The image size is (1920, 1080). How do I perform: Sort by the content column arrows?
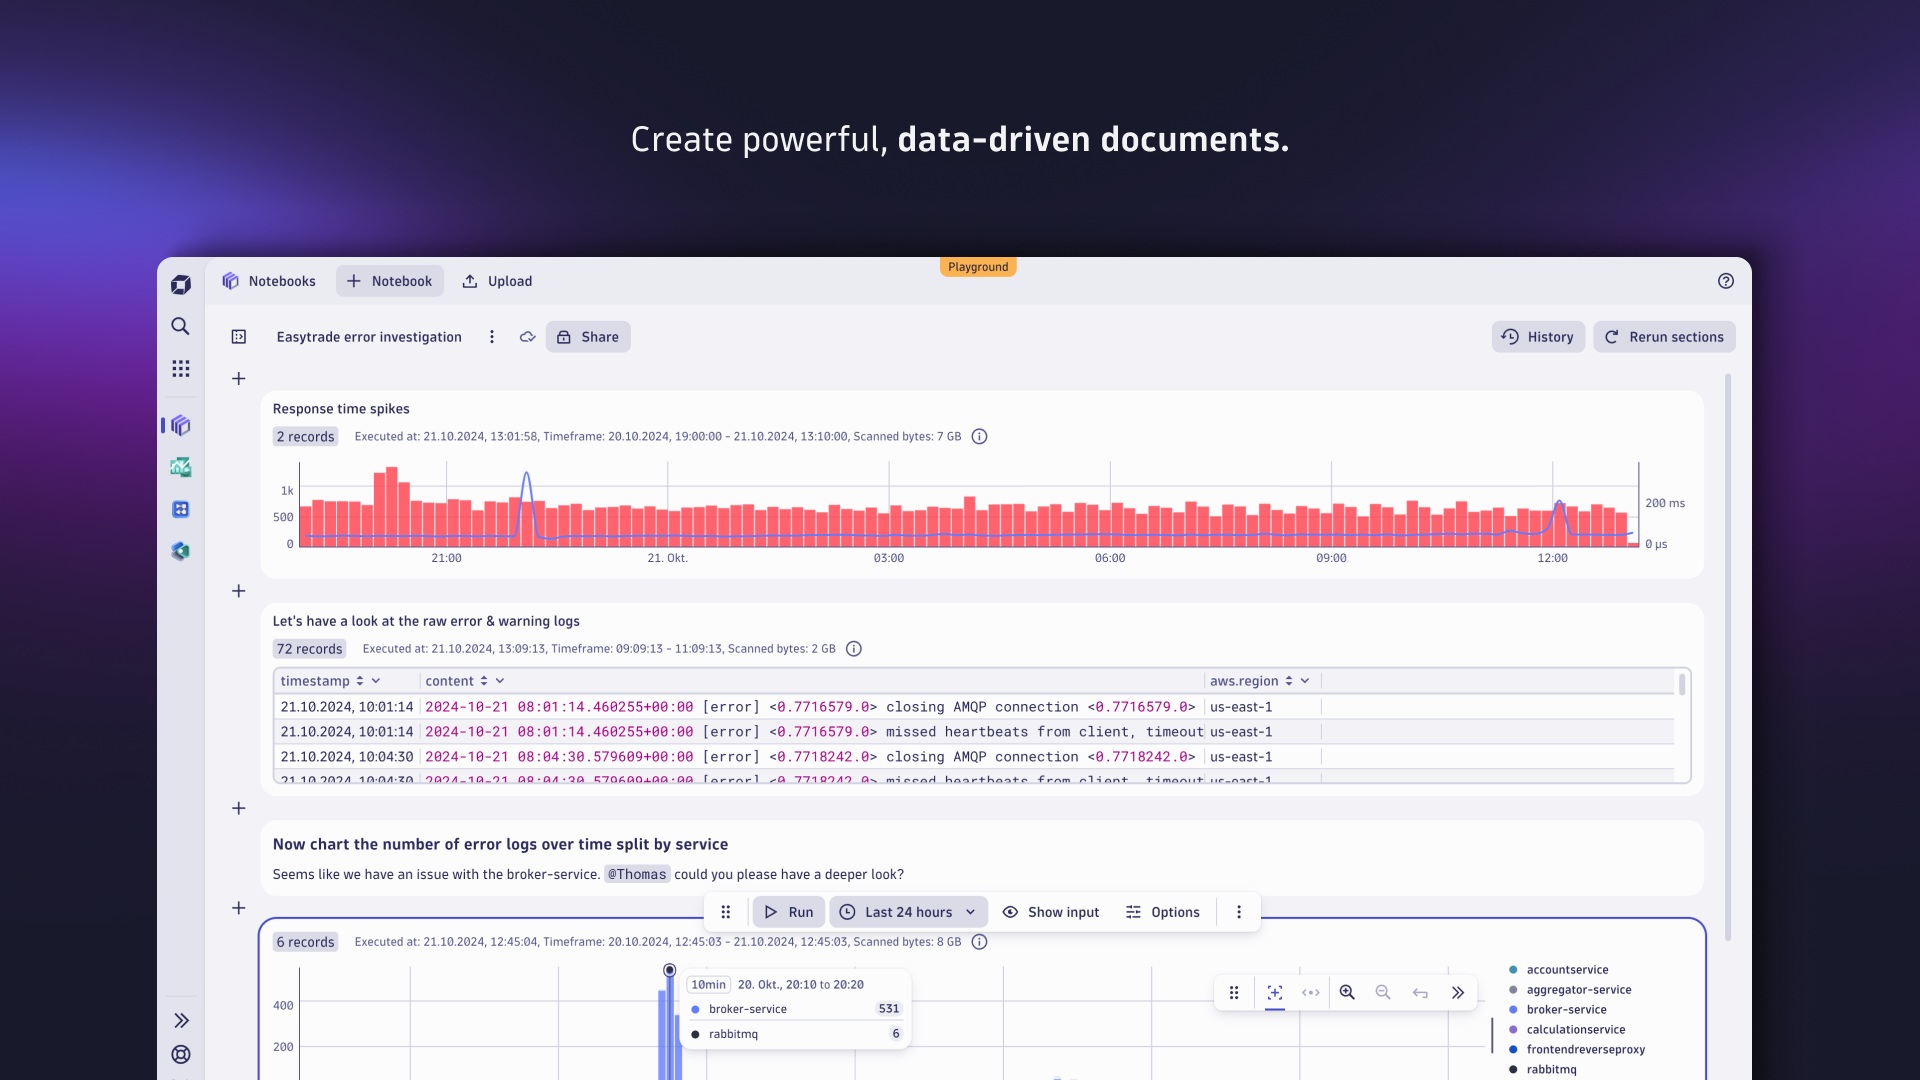[x=484, y=681]
